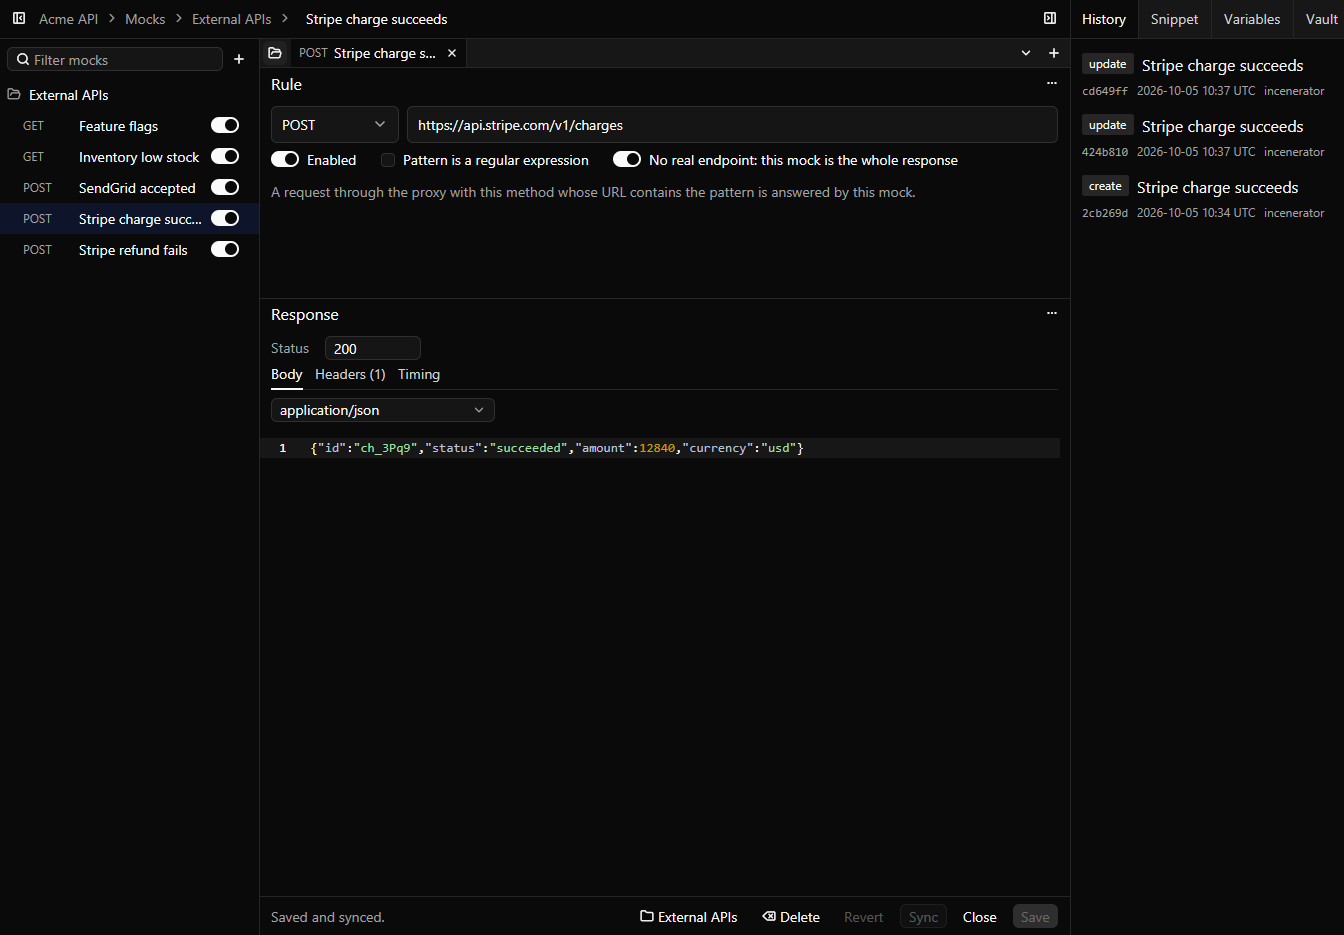Open history entry with hash 2cb269d
The width and height of the screenshot is (1344, 935).
click(x=1207, y=199)
